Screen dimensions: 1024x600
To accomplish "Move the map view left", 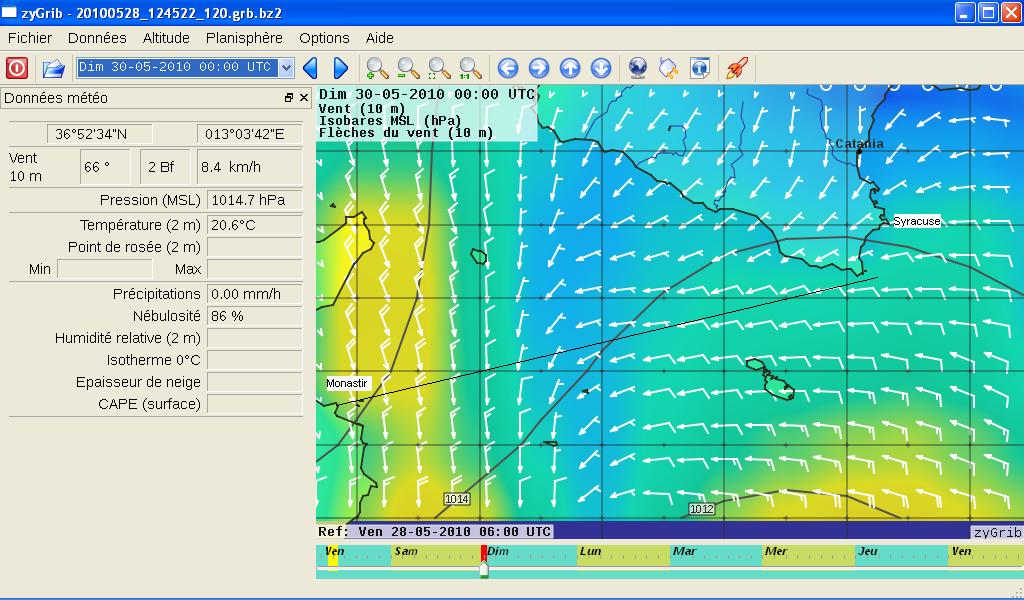I will pyautogui.click(x=508, y=68).
